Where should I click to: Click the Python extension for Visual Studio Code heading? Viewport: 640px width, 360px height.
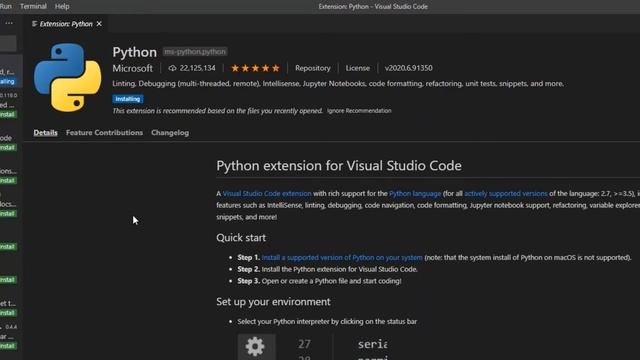[x=339, y=166]
